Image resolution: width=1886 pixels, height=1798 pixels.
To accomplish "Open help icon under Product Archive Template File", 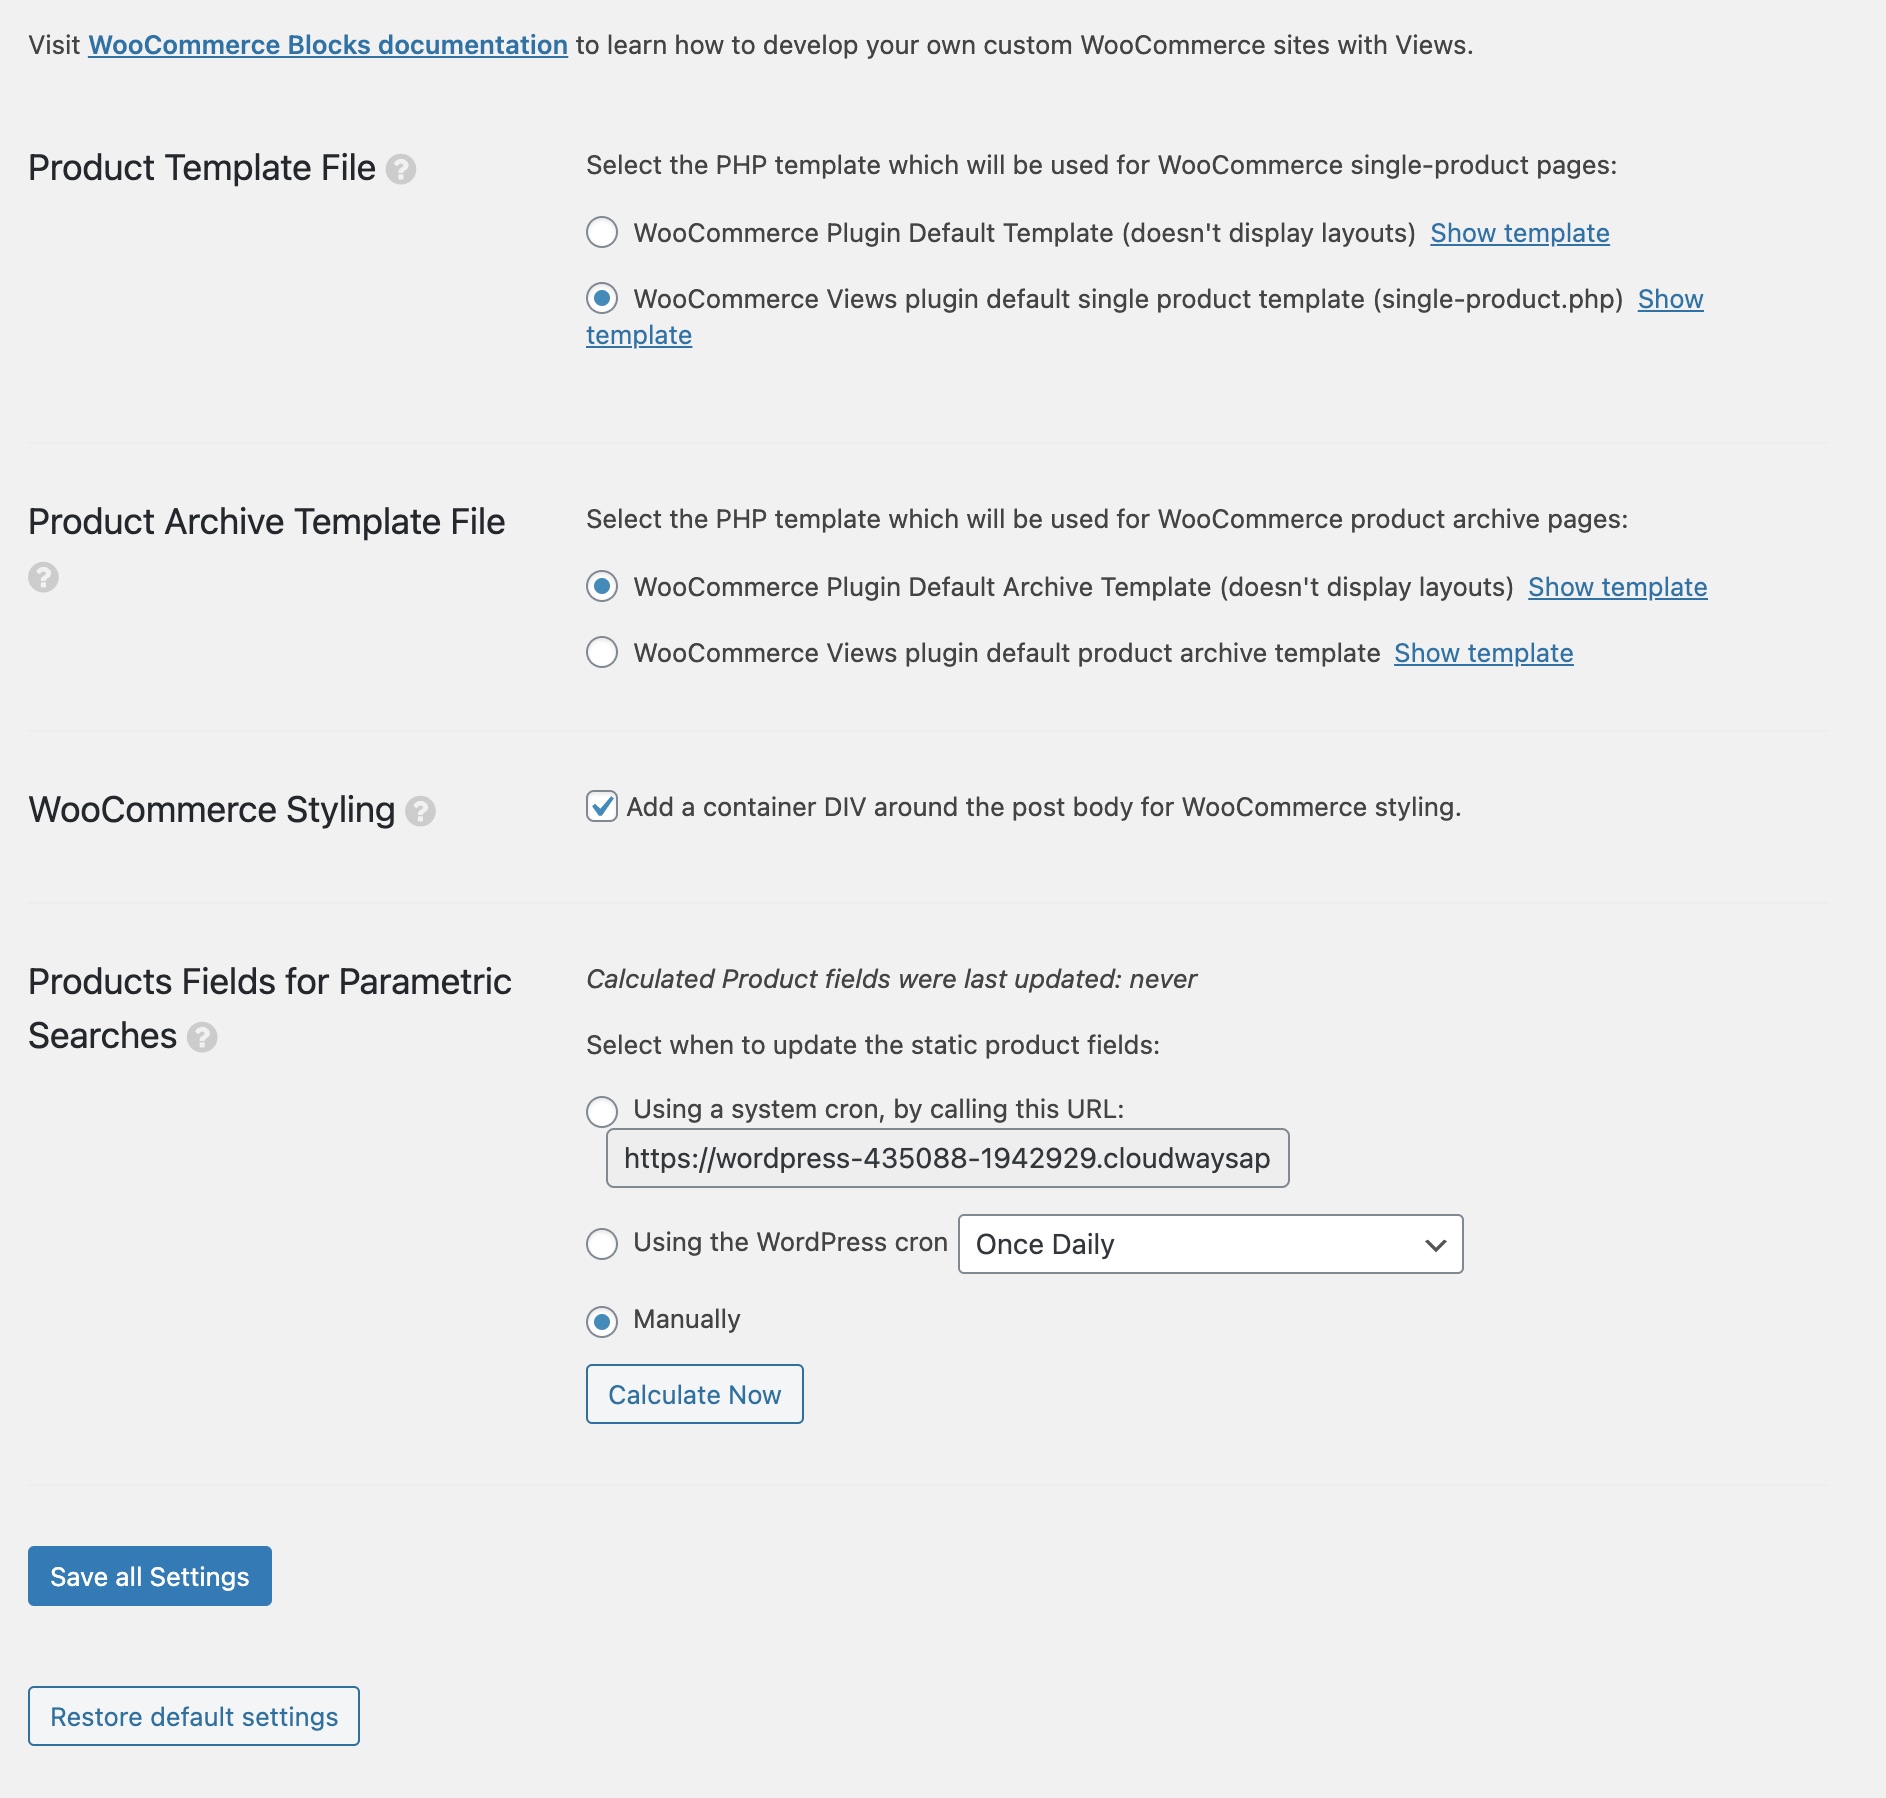I will [43, 577].
